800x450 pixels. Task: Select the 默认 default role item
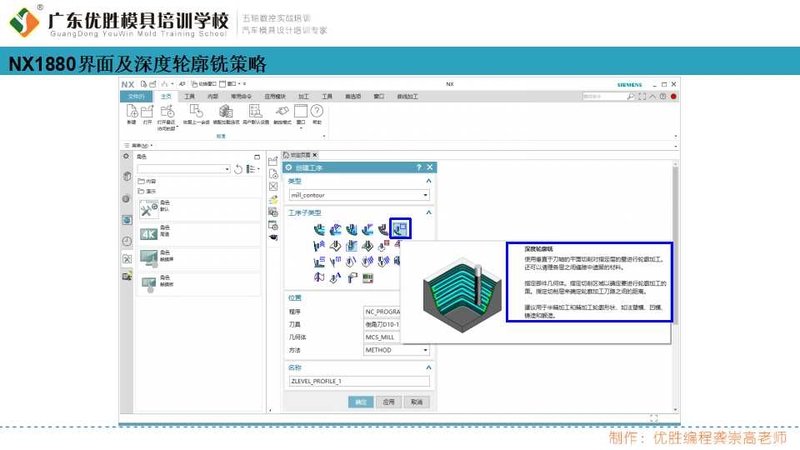pyautogui.click(x=199, y=209)
